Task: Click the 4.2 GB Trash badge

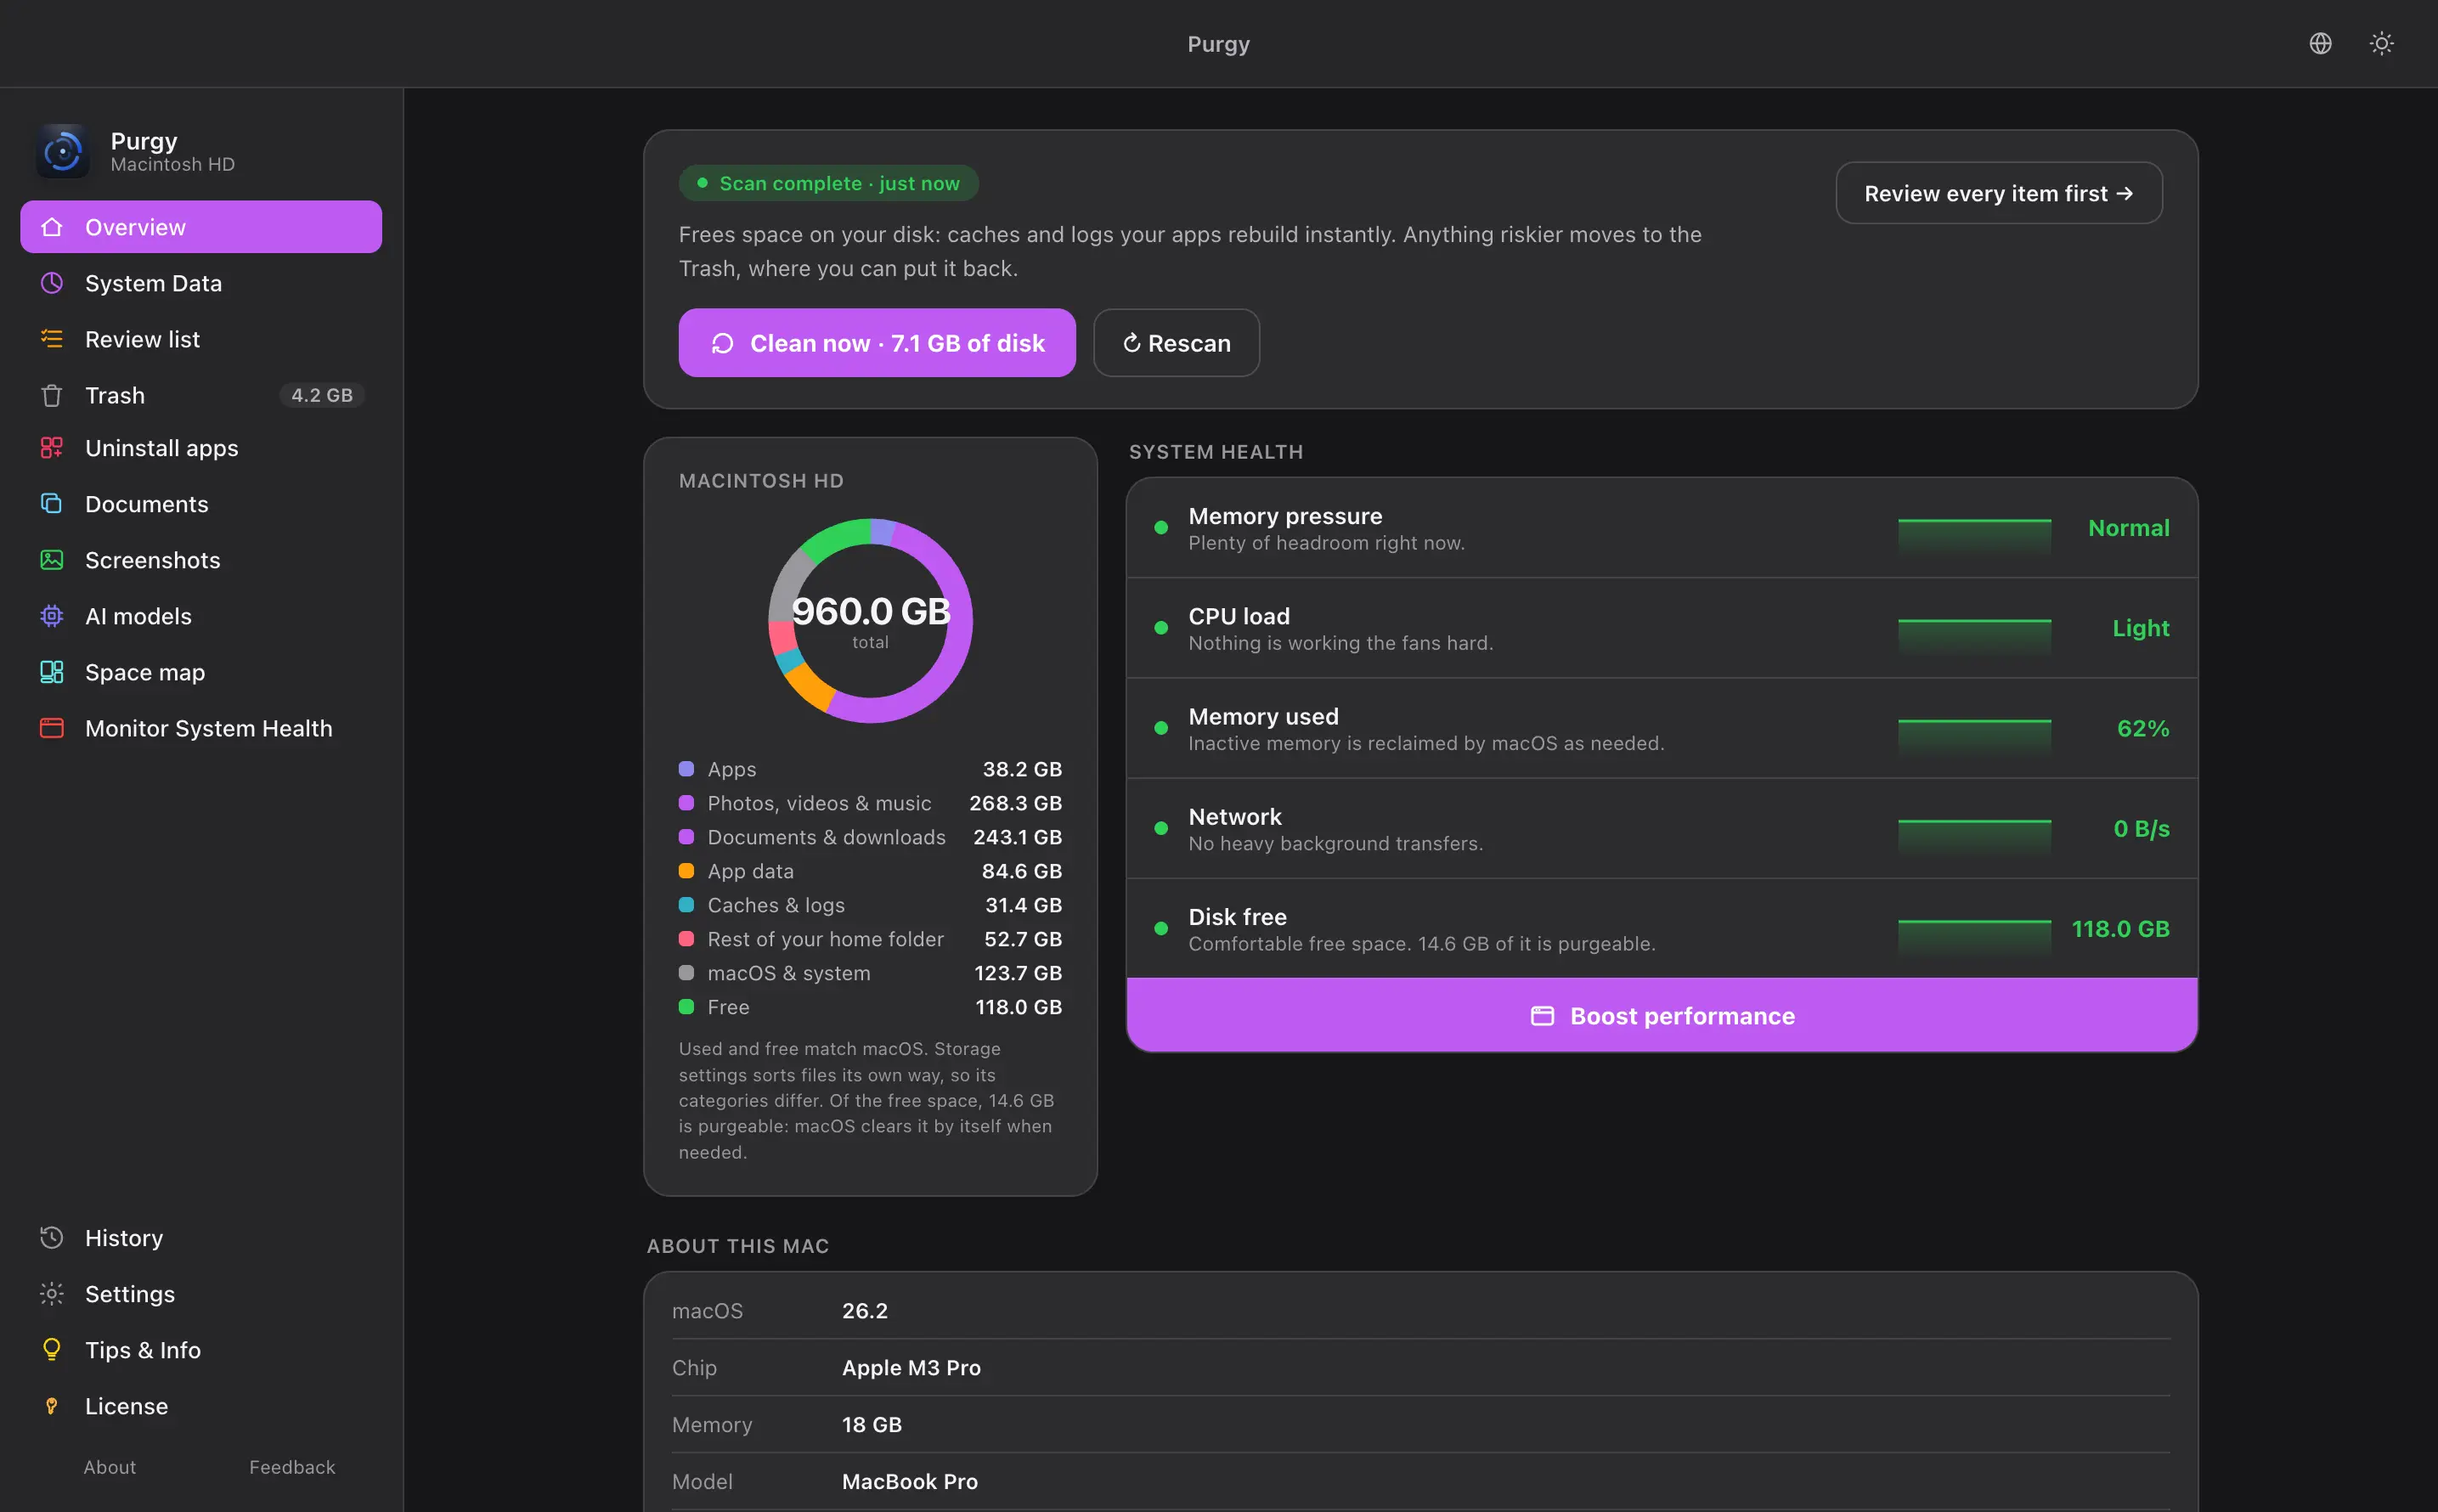Action: (x=322, y=395)
